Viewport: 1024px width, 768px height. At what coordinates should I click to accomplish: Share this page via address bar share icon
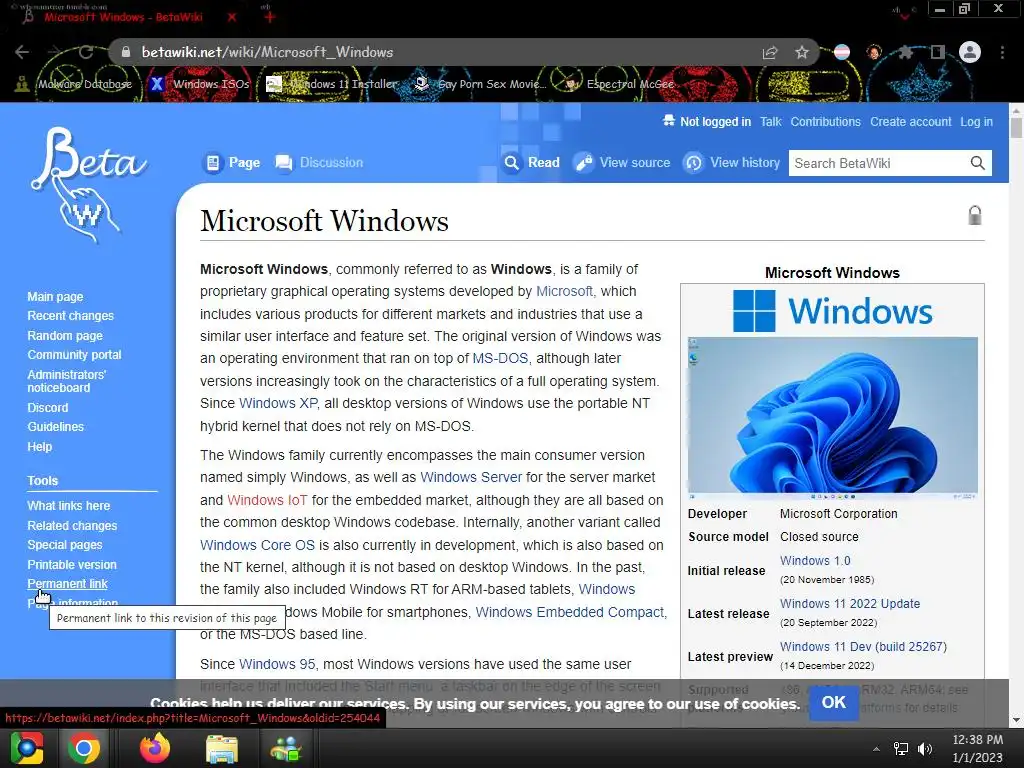pos(770,52)
